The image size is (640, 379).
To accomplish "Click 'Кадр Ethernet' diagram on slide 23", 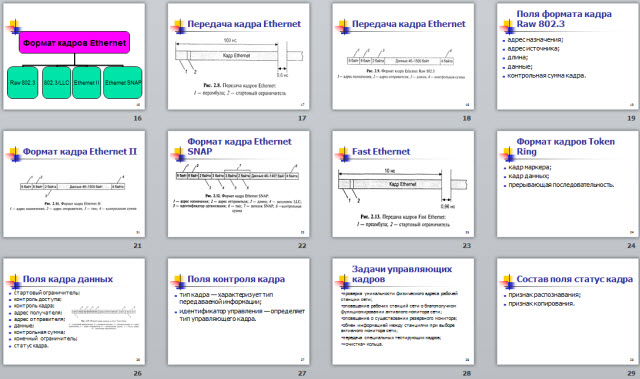I will click(402, 184).
